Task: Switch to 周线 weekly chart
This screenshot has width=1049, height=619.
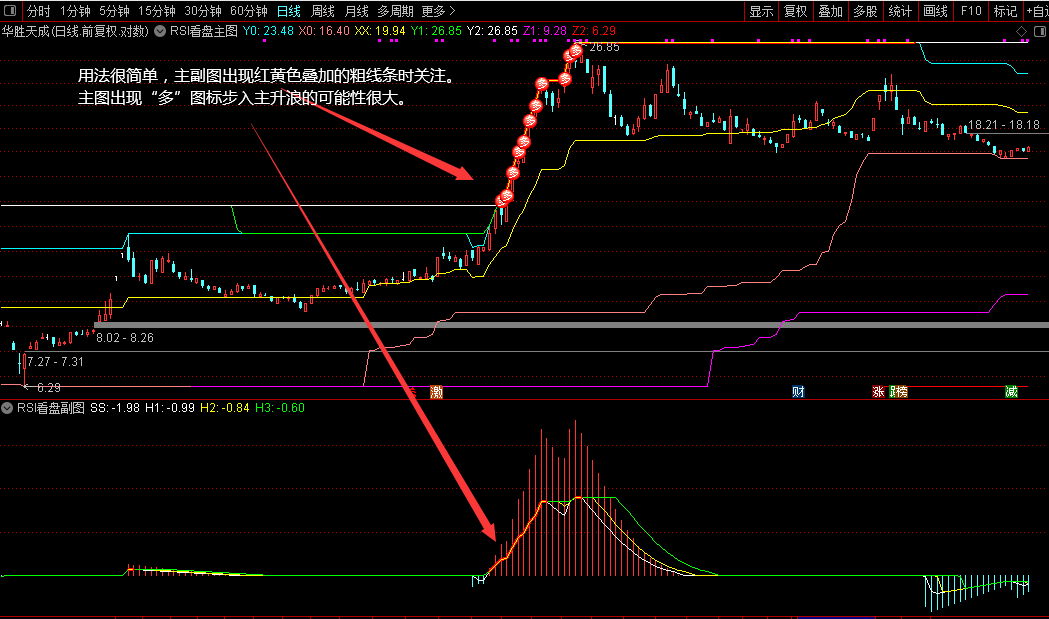Action: (x=322, y=11)
